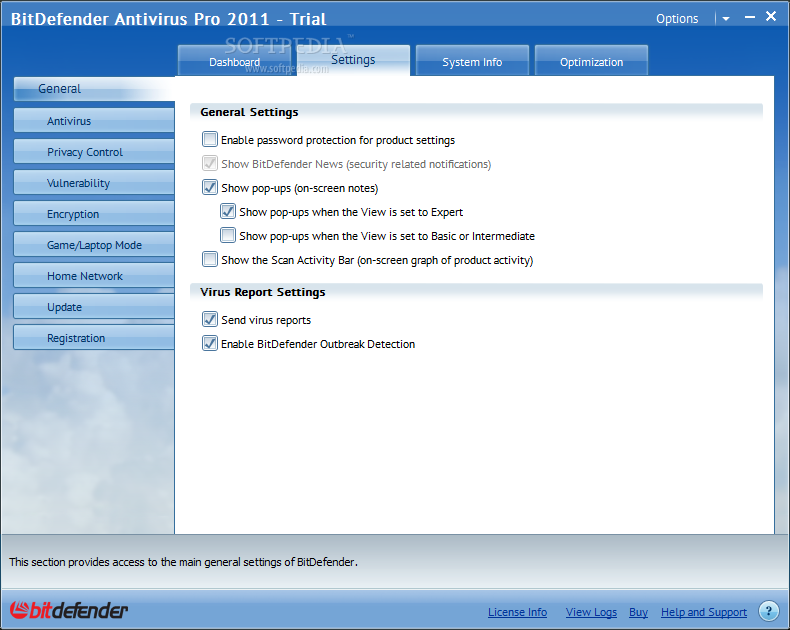
Task: Uncheck Show pop-ups (on-screen notes)
Action: tap(210, 187)
